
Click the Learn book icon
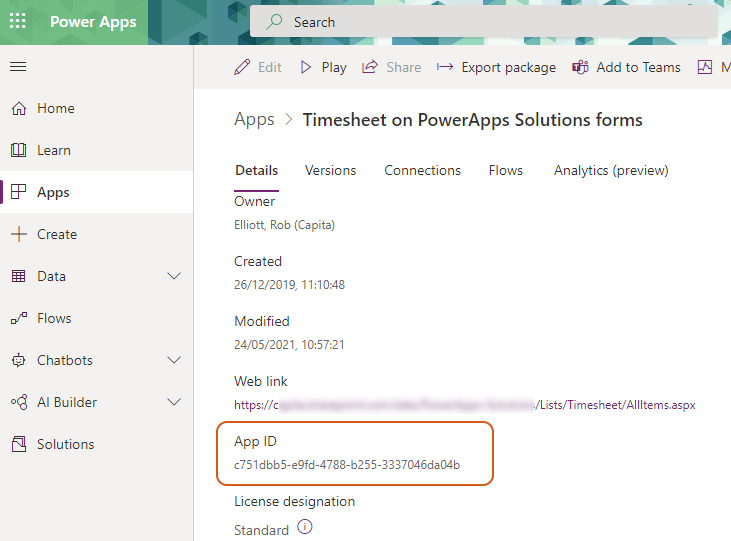[19, 150]
